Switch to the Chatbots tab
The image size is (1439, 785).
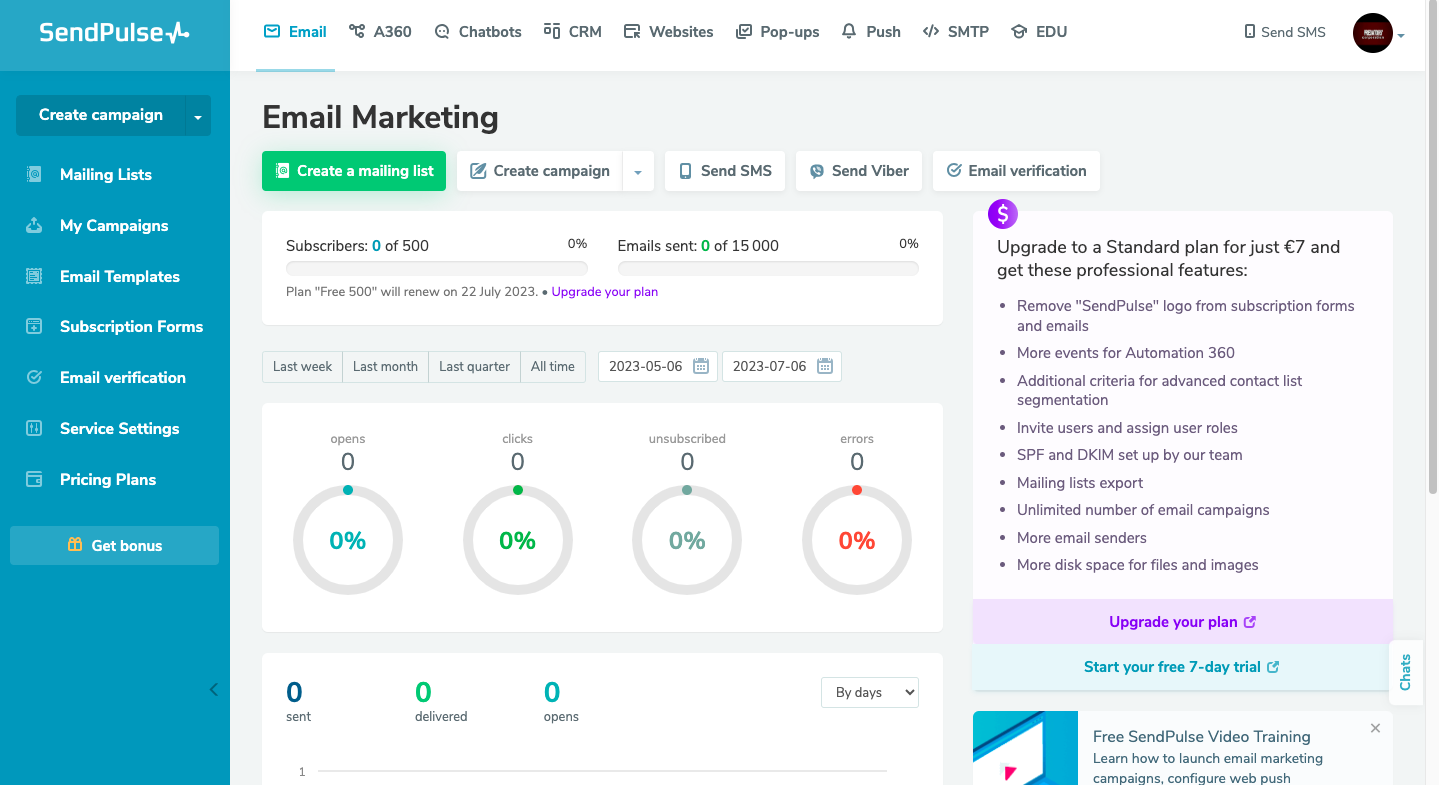point(478,31)
